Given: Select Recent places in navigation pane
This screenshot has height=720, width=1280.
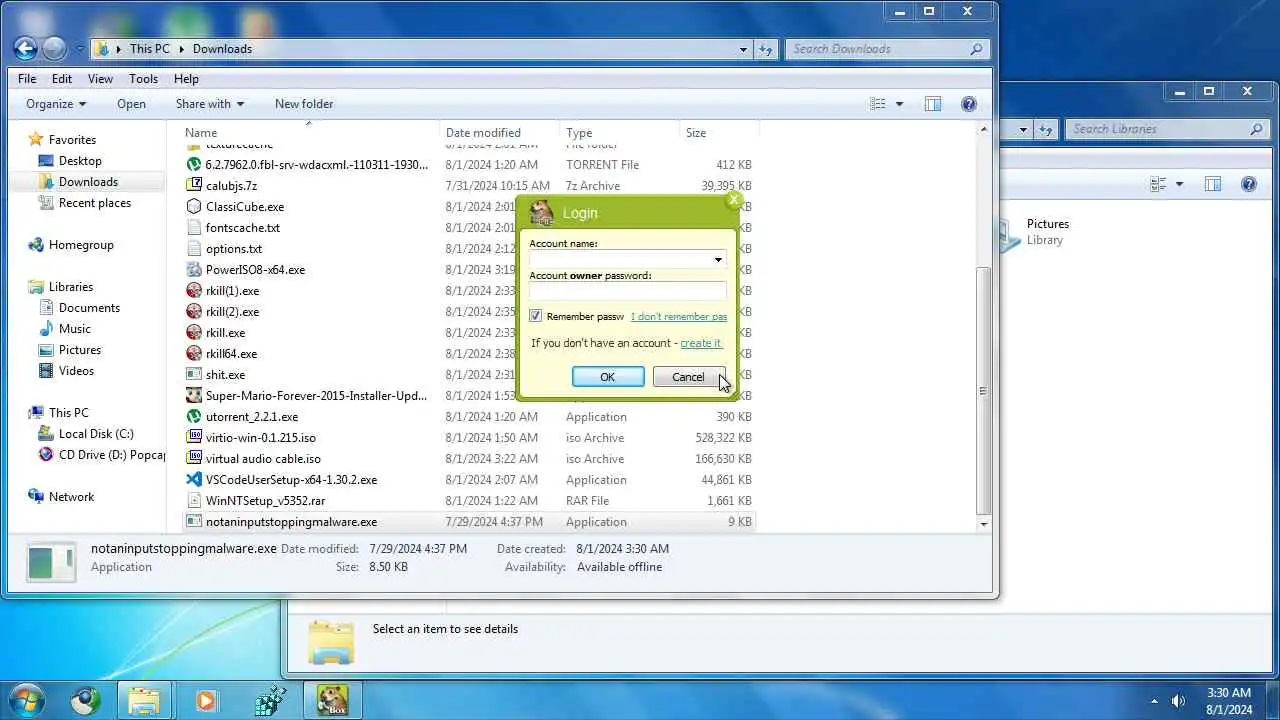Looking at the screenshot, I should point(95,203).
